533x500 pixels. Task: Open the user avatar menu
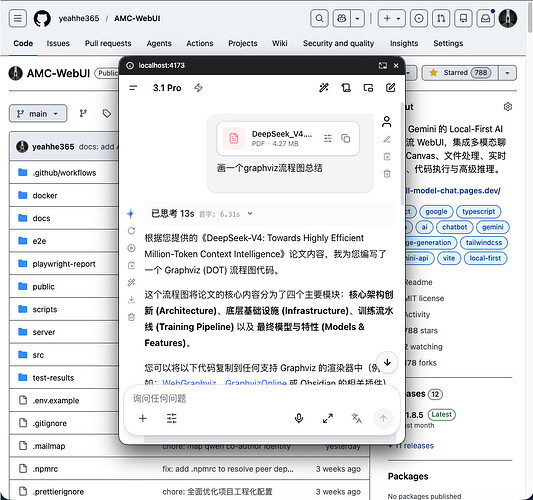click(x=508, y=18)
